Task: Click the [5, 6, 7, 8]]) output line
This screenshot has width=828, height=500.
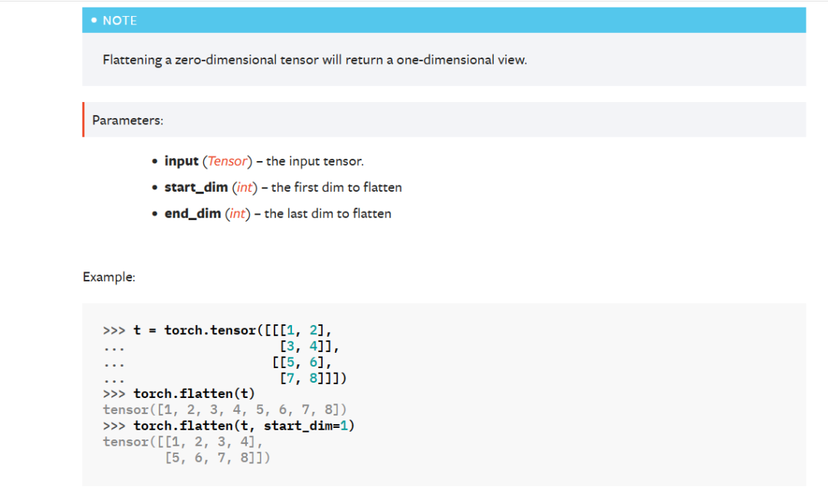Action: point(216,458)
